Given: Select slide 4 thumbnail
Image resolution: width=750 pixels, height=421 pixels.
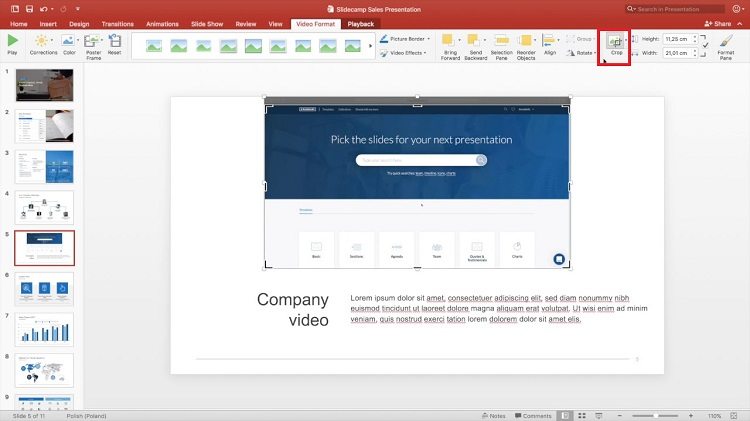Looking at the screenshot, I should coord(44,208).
